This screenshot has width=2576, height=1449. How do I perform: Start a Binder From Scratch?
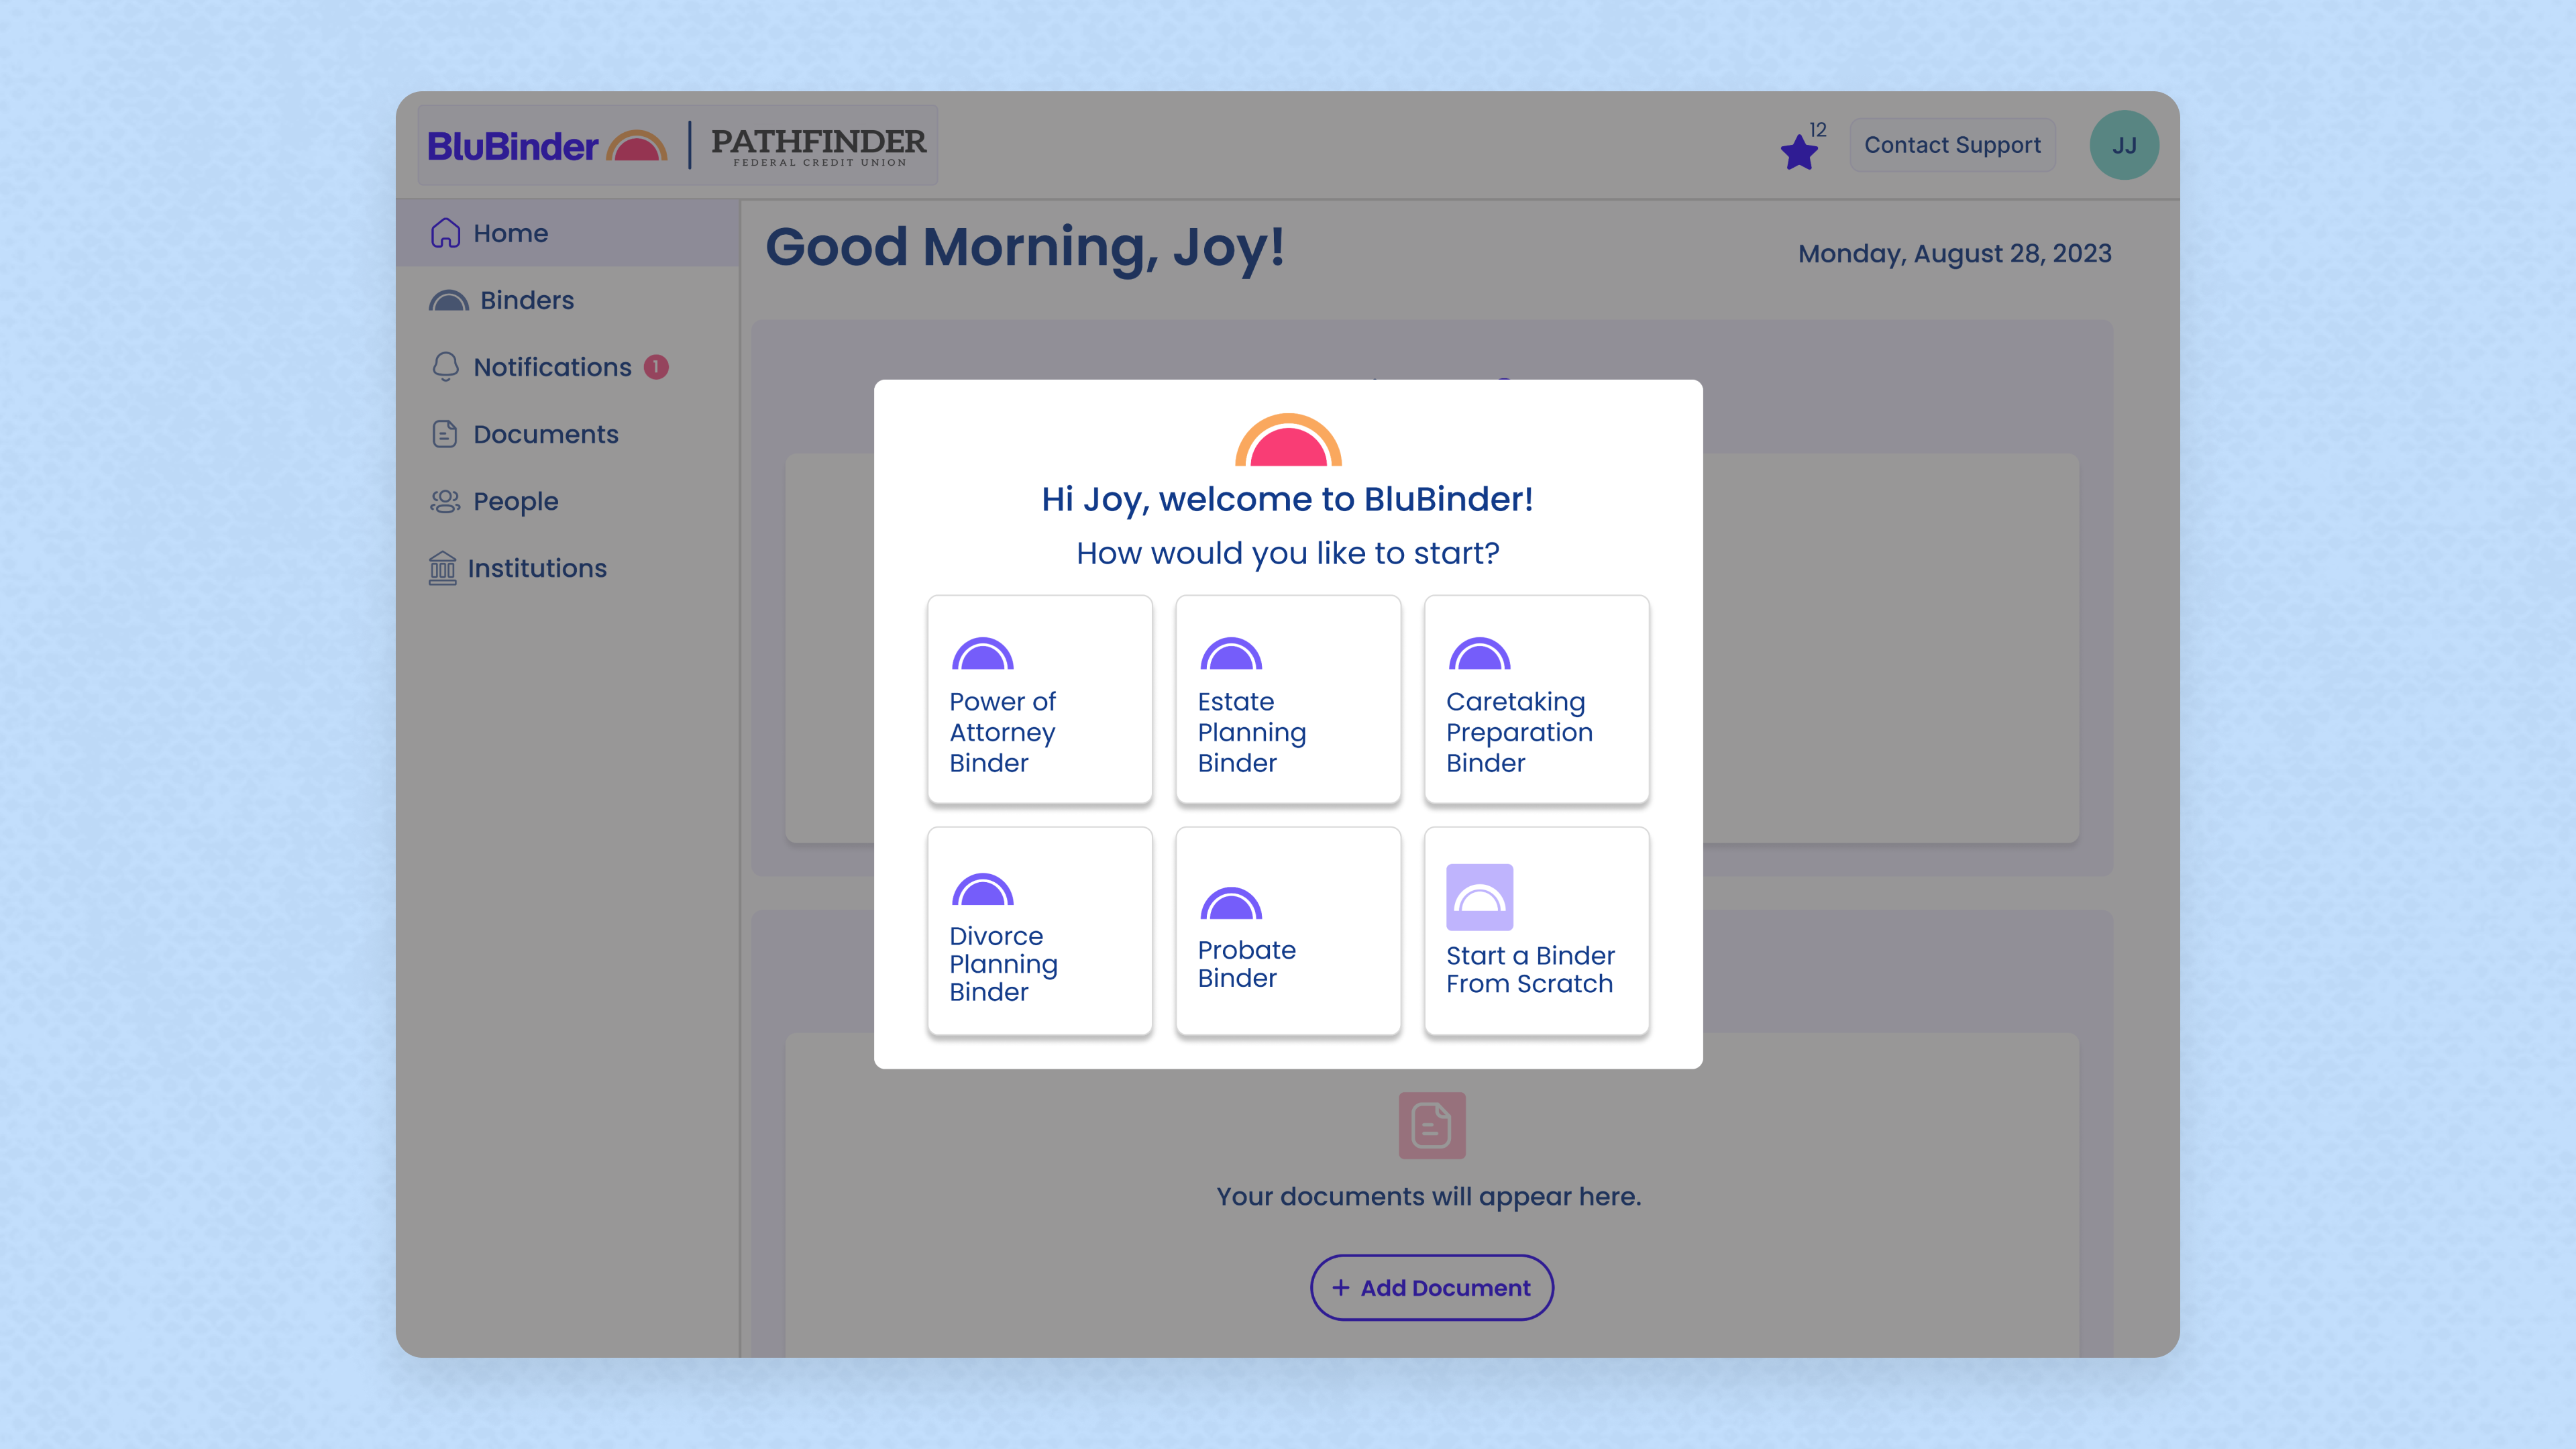pos(1536,931)
